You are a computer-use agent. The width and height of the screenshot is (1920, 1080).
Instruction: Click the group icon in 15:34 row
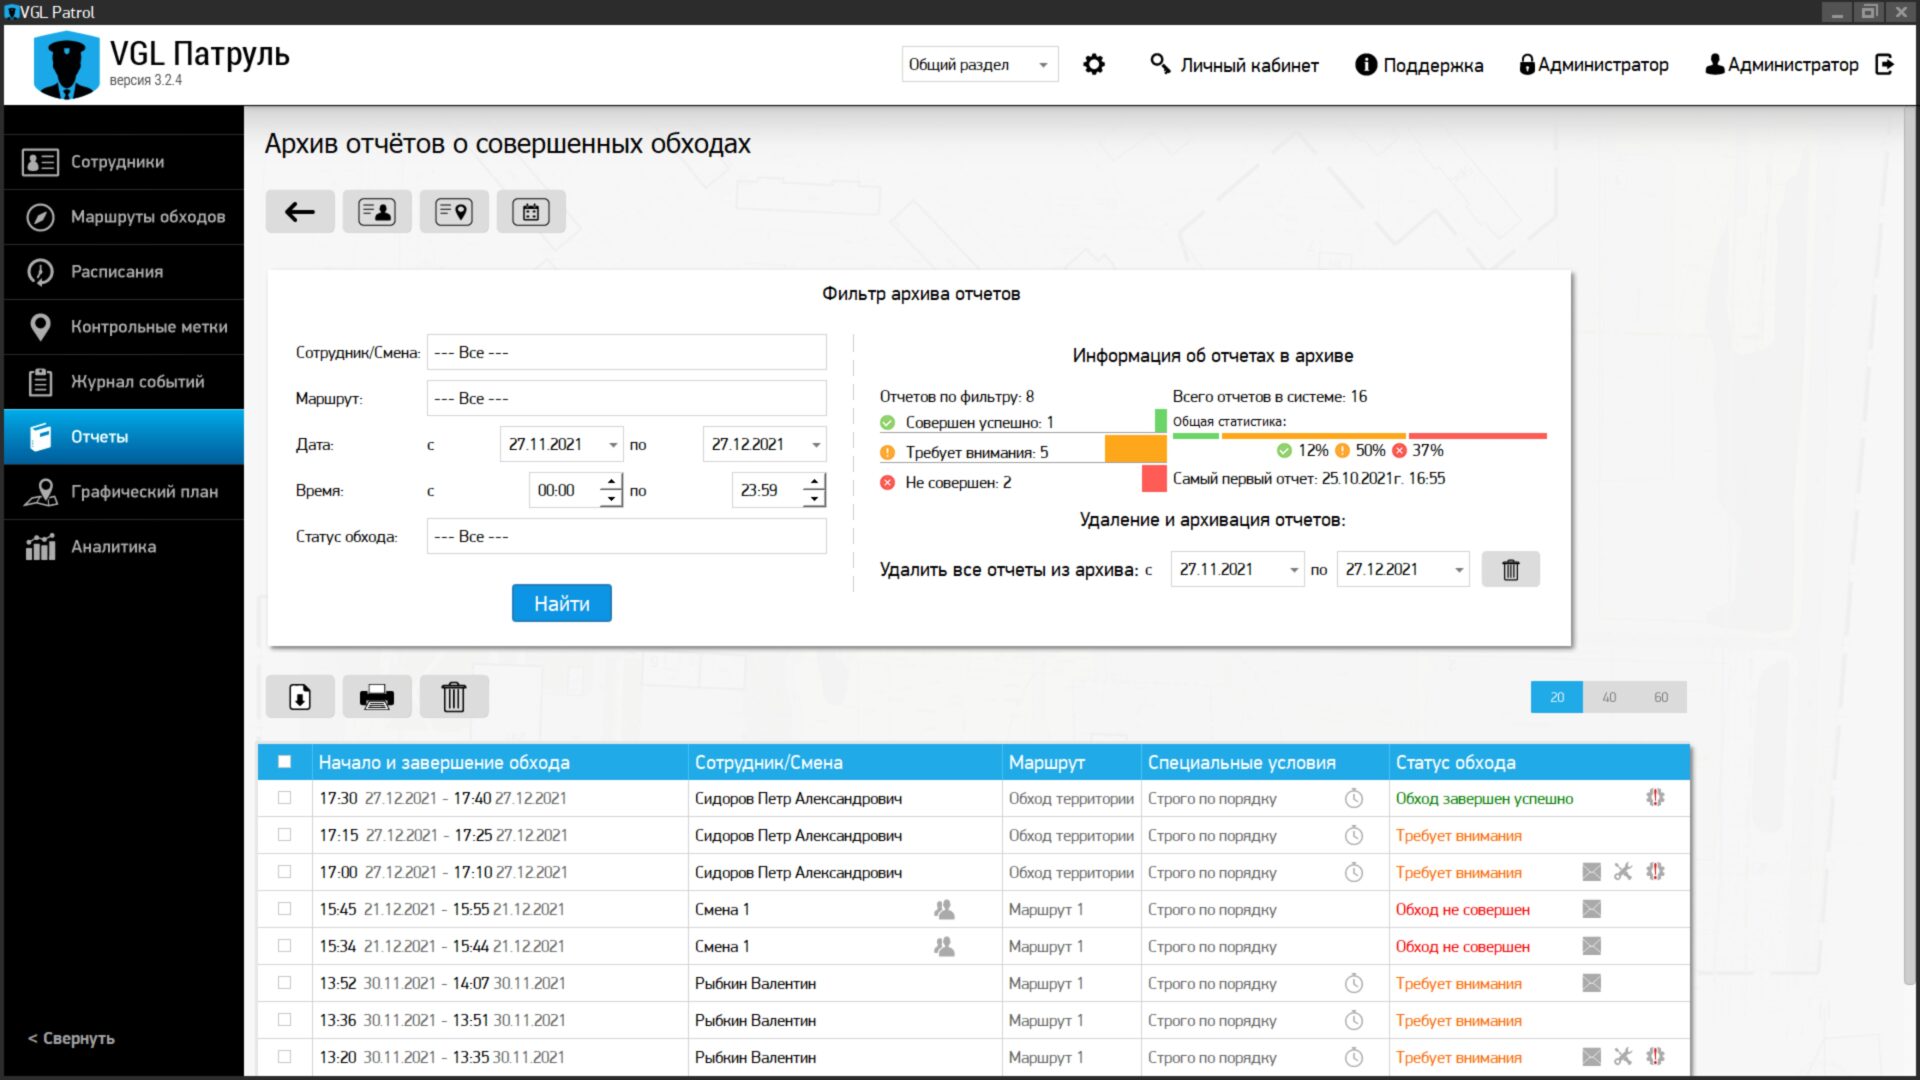click(x=944, y=946)
